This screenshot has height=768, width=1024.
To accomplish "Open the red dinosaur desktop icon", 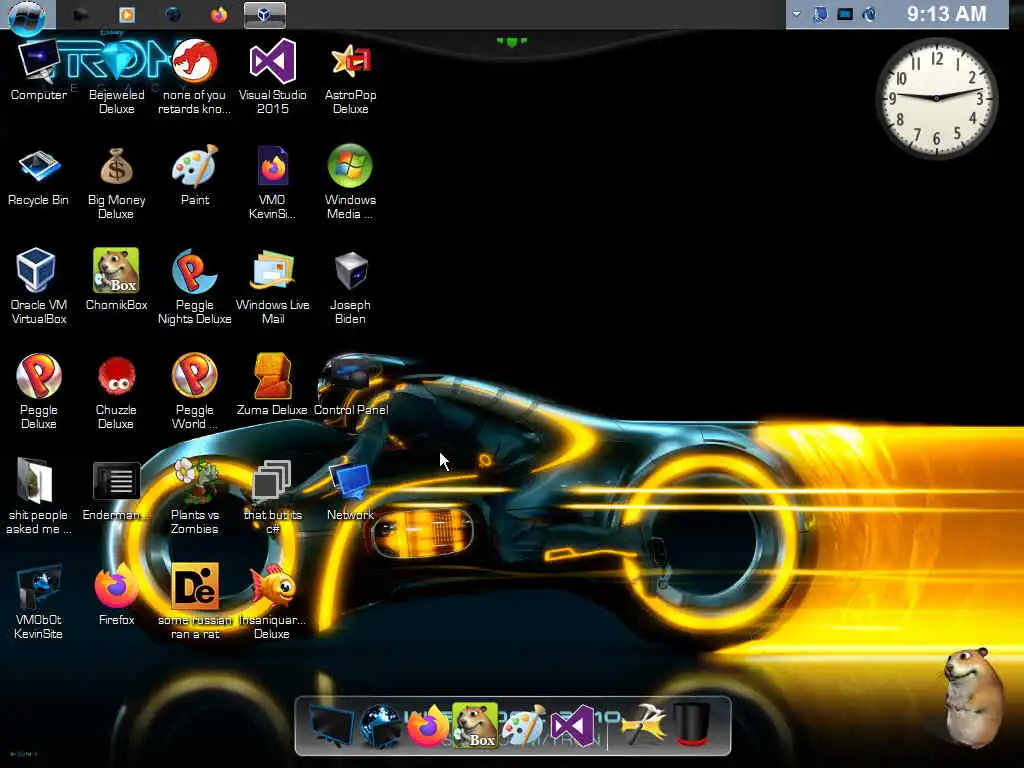I will point(194,77).
